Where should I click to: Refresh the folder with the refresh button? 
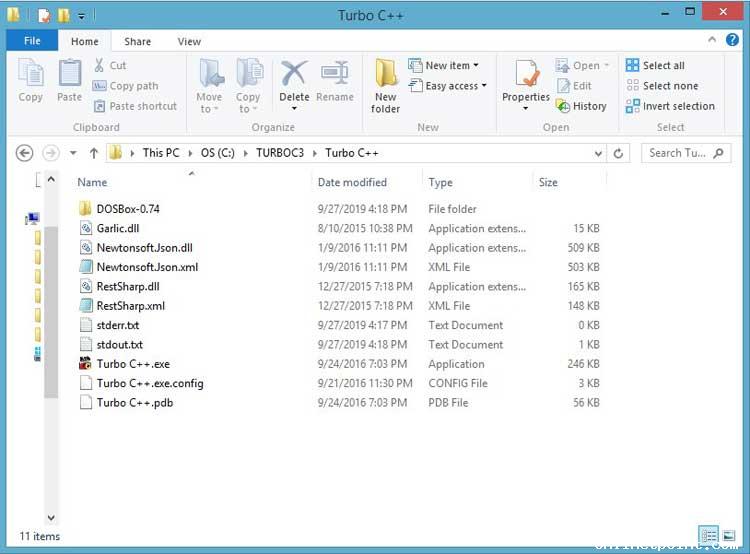pyautogui.click(x=619, y=153)
